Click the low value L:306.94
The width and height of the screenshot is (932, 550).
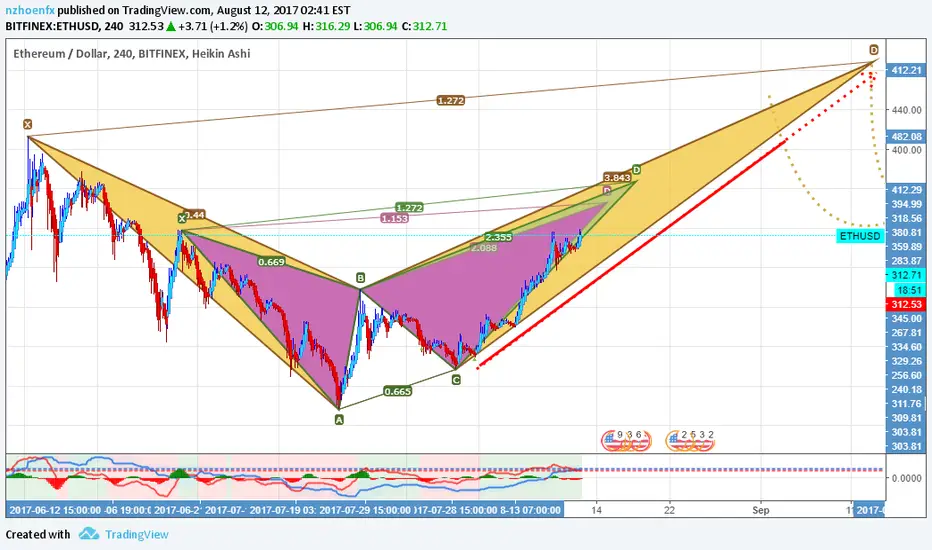374,26
